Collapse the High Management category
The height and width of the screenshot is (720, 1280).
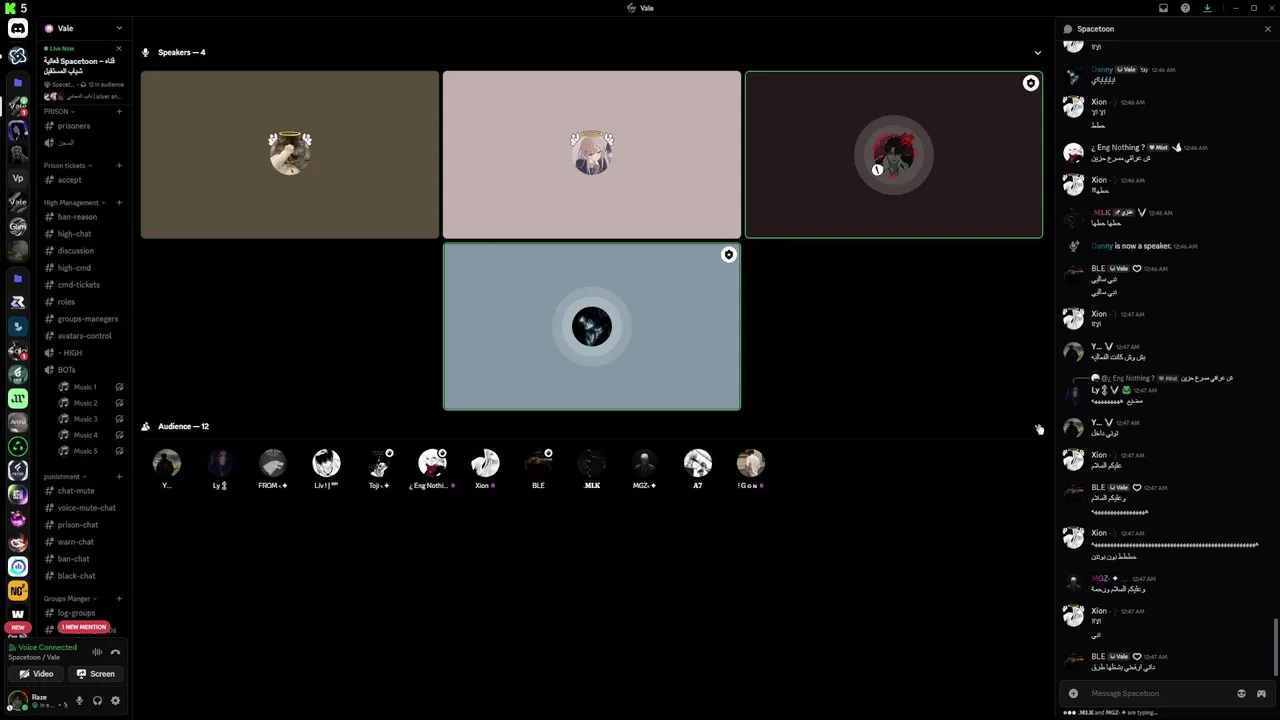(x=74, y=202)
